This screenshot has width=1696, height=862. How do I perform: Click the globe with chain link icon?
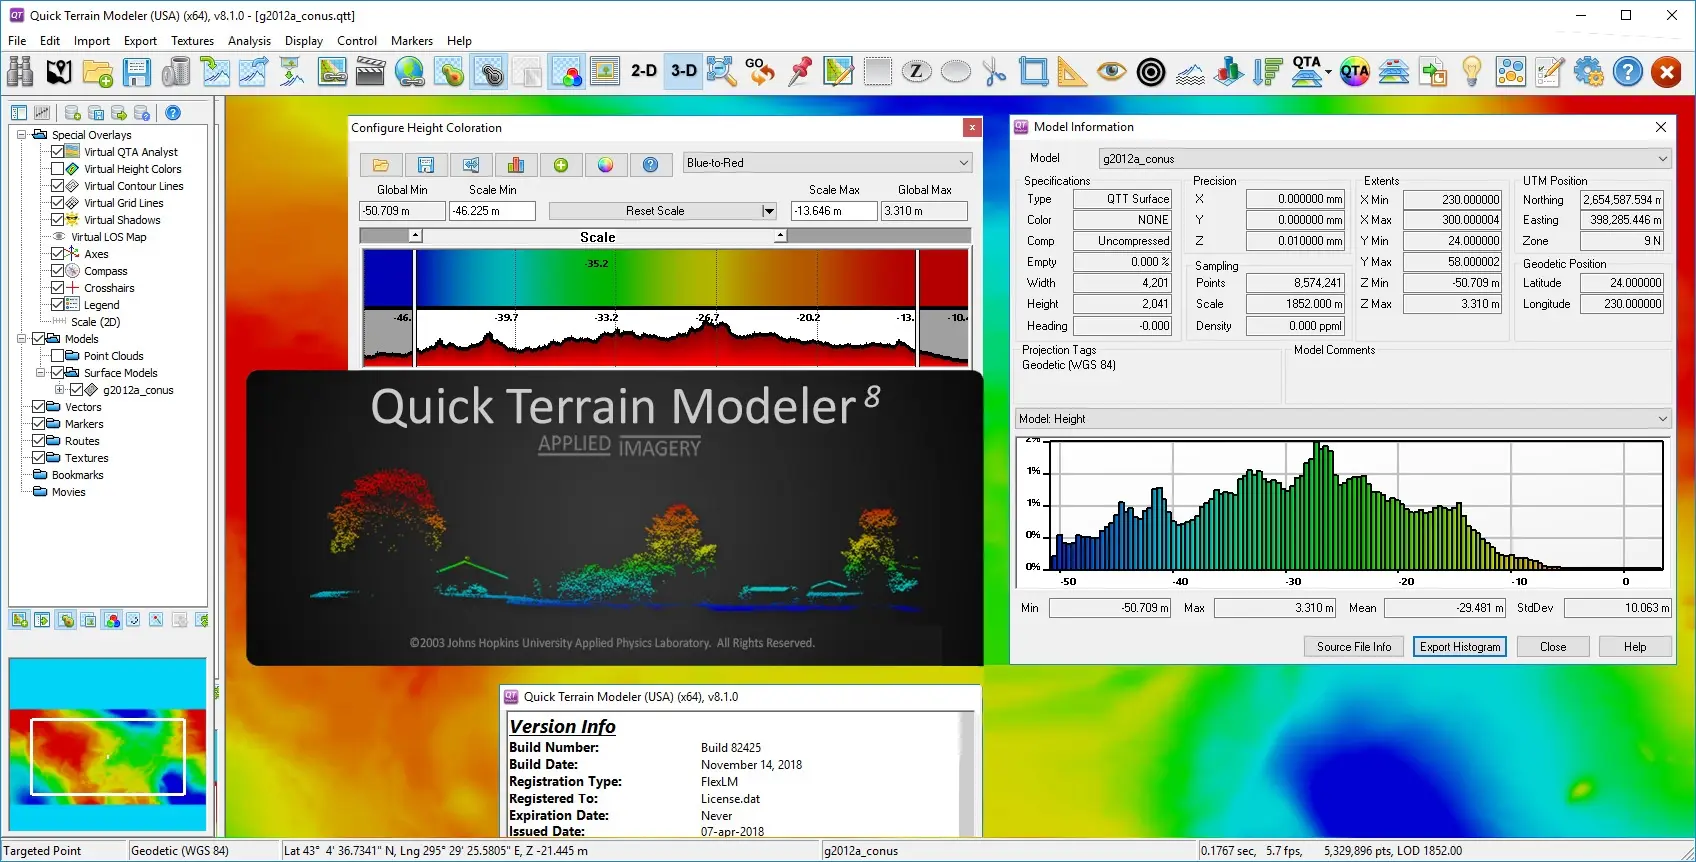pyautogui.click(x=410, y=72)
